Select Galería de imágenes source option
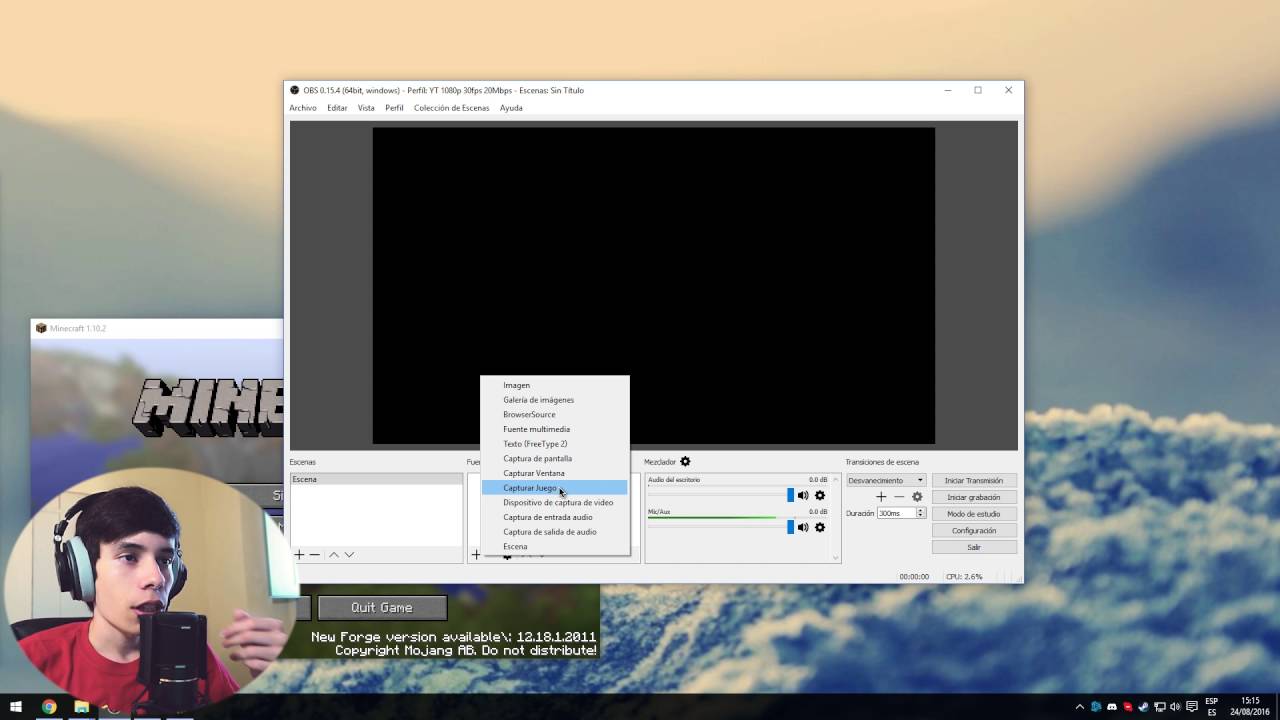The image size is (1280, 720). tap(555, 400)
